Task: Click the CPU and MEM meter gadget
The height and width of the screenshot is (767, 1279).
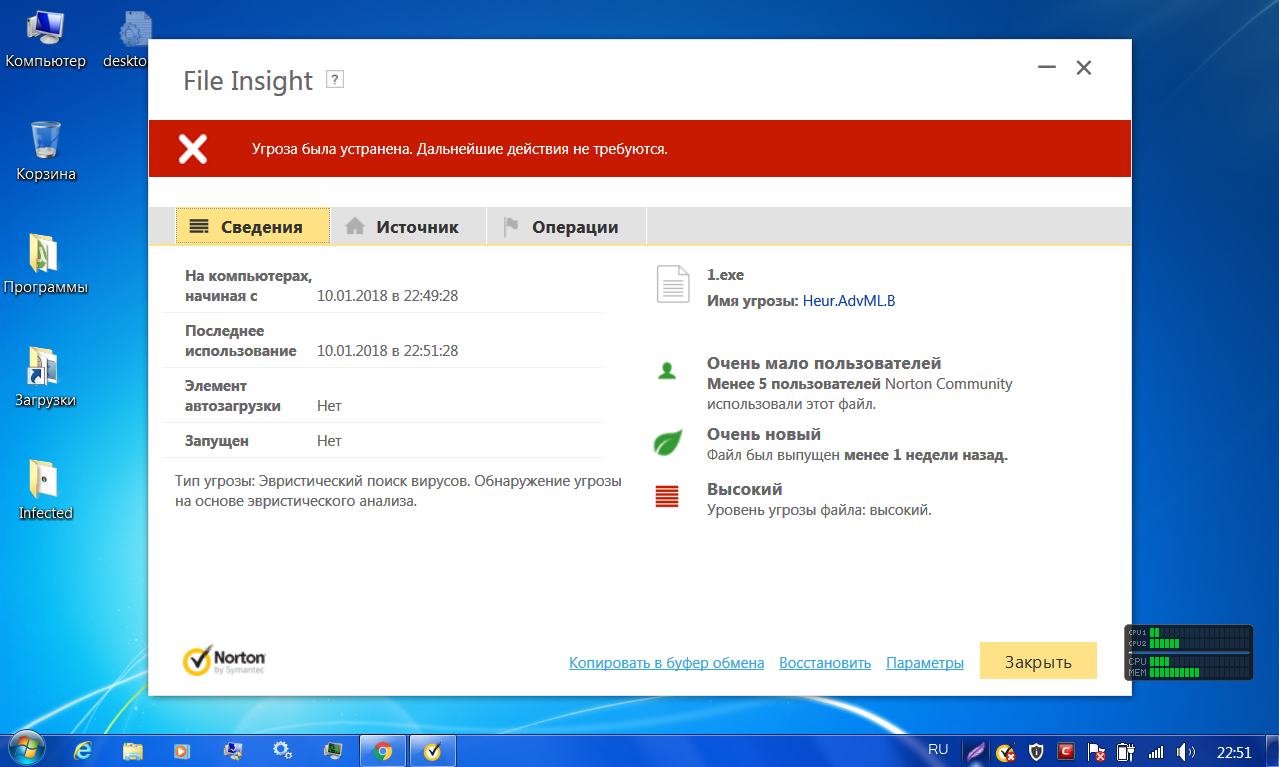Action: tap(1188, 653)
